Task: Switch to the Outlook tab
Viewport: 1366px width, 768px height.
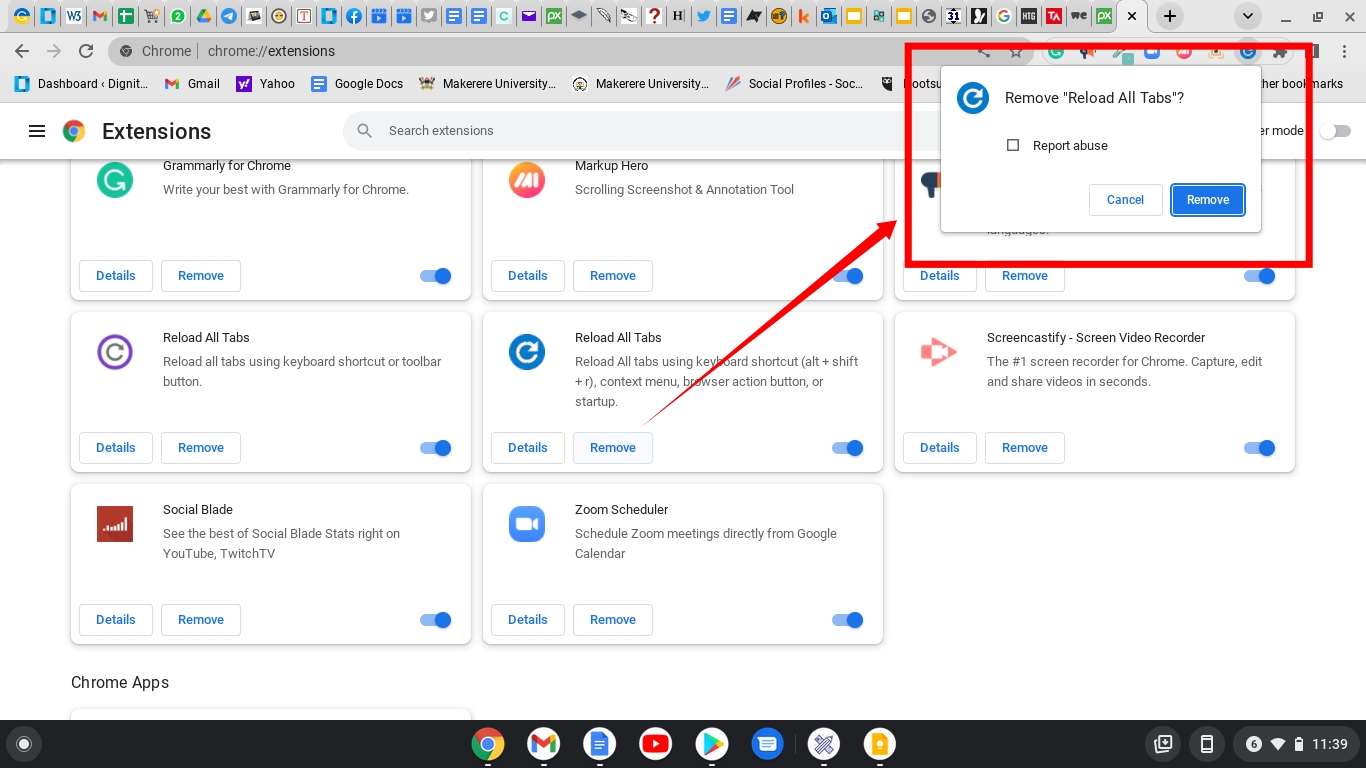Action: click(x=828, y=16)
